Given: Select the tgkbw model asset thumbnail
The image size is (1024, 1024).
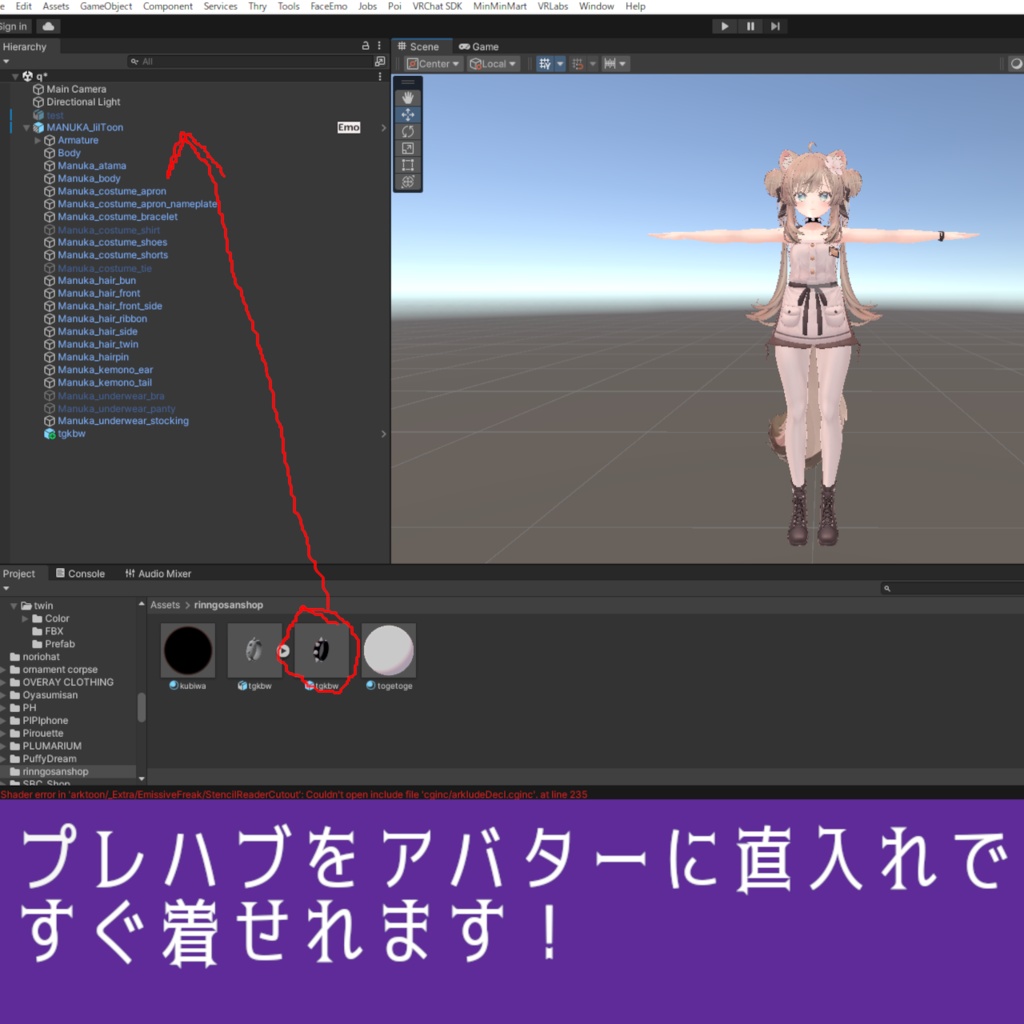Looking at the screenshot, I should pyautogui.click(x=255, y=650).
